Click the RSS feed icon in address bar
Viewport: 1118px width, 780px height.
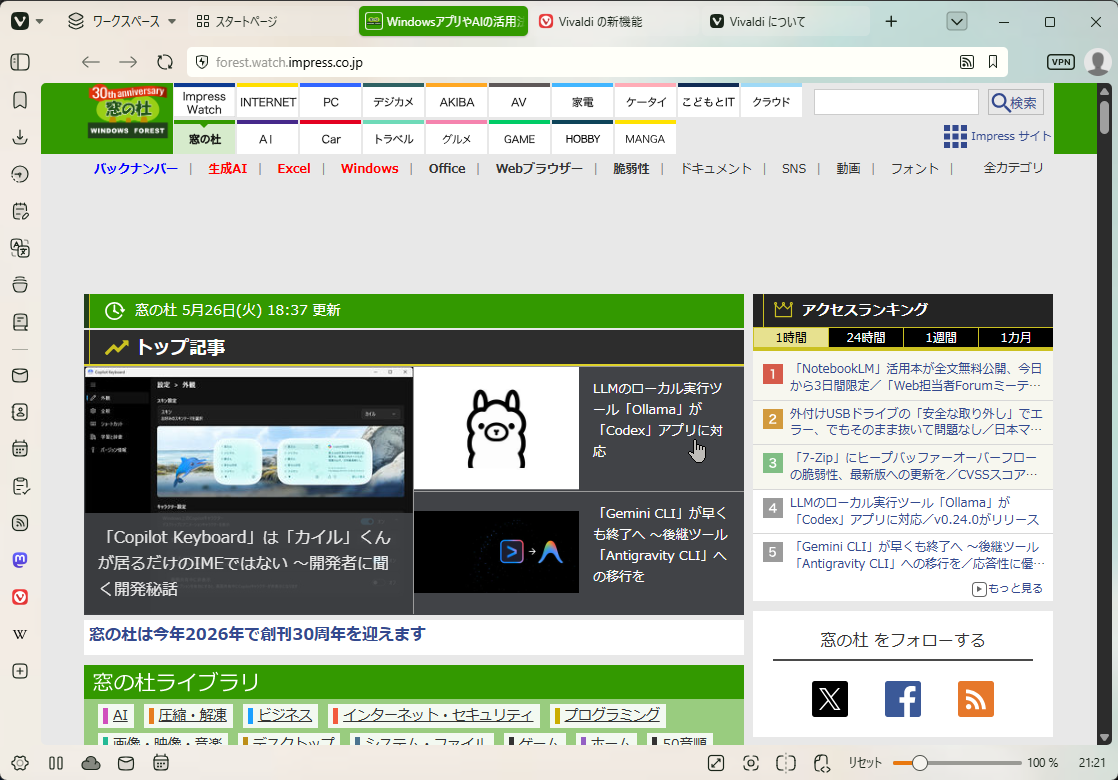[966, 62]
